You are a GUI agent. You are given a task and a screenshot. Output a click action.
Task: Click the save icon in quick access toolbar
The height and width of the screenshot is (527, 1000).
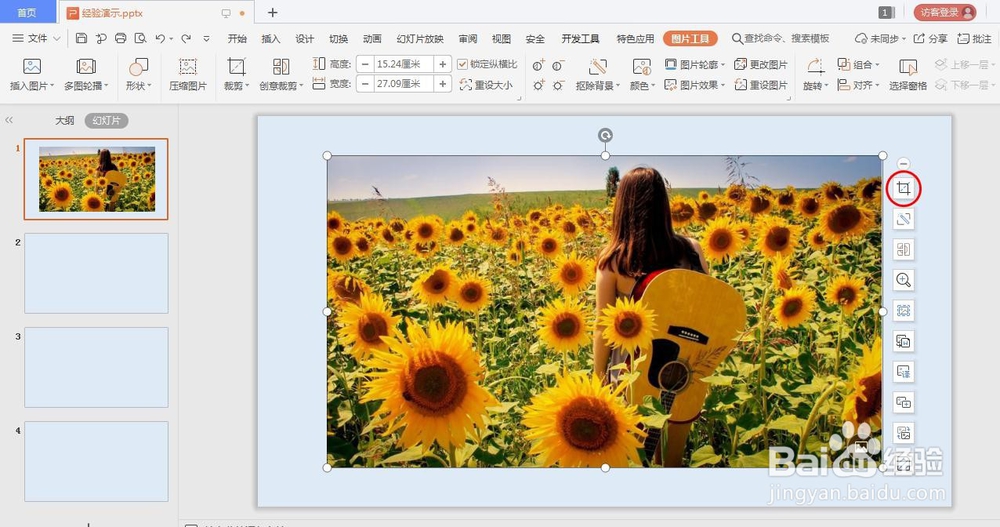pos(81,38)
